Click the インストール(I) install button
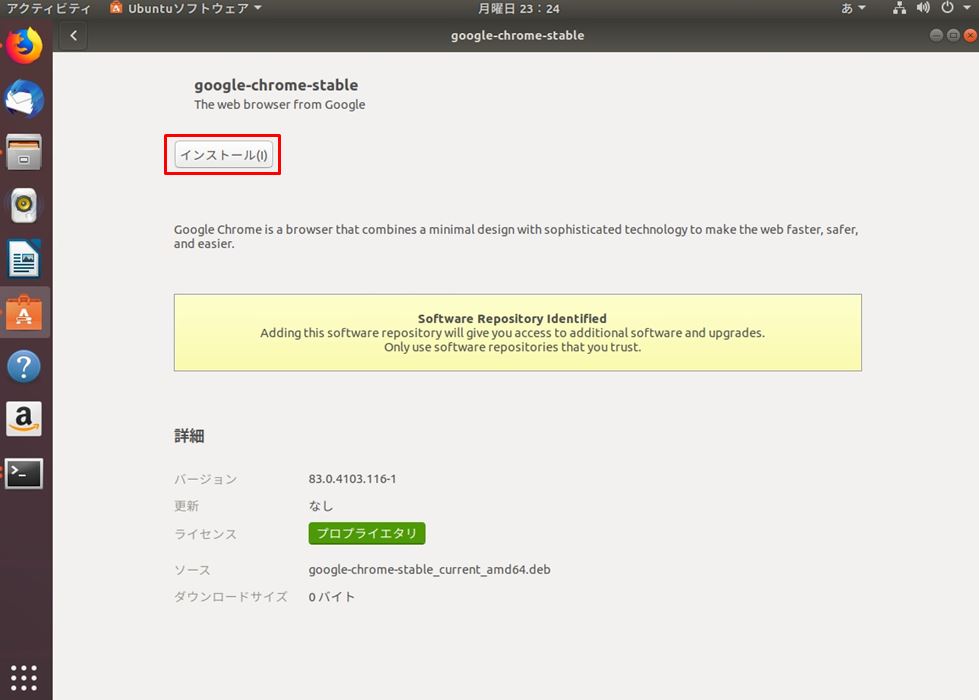 point(224,155)
